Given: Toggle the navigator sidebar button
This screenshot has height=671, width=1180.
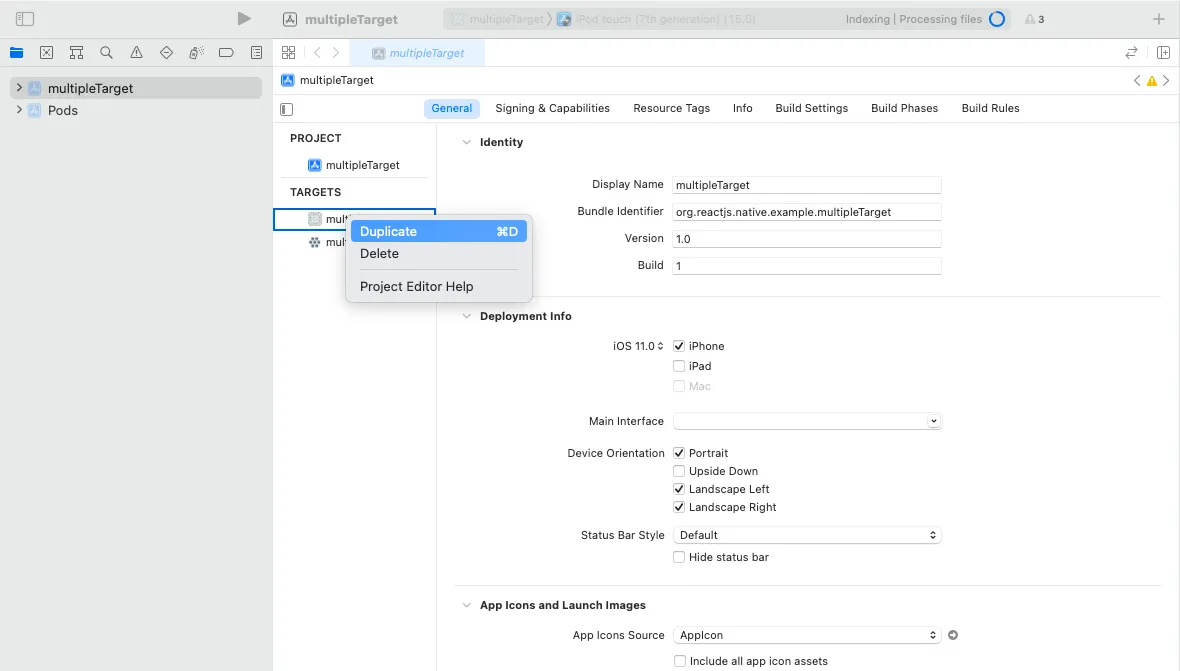Looking at the screenshot, I should pos(25,19).
